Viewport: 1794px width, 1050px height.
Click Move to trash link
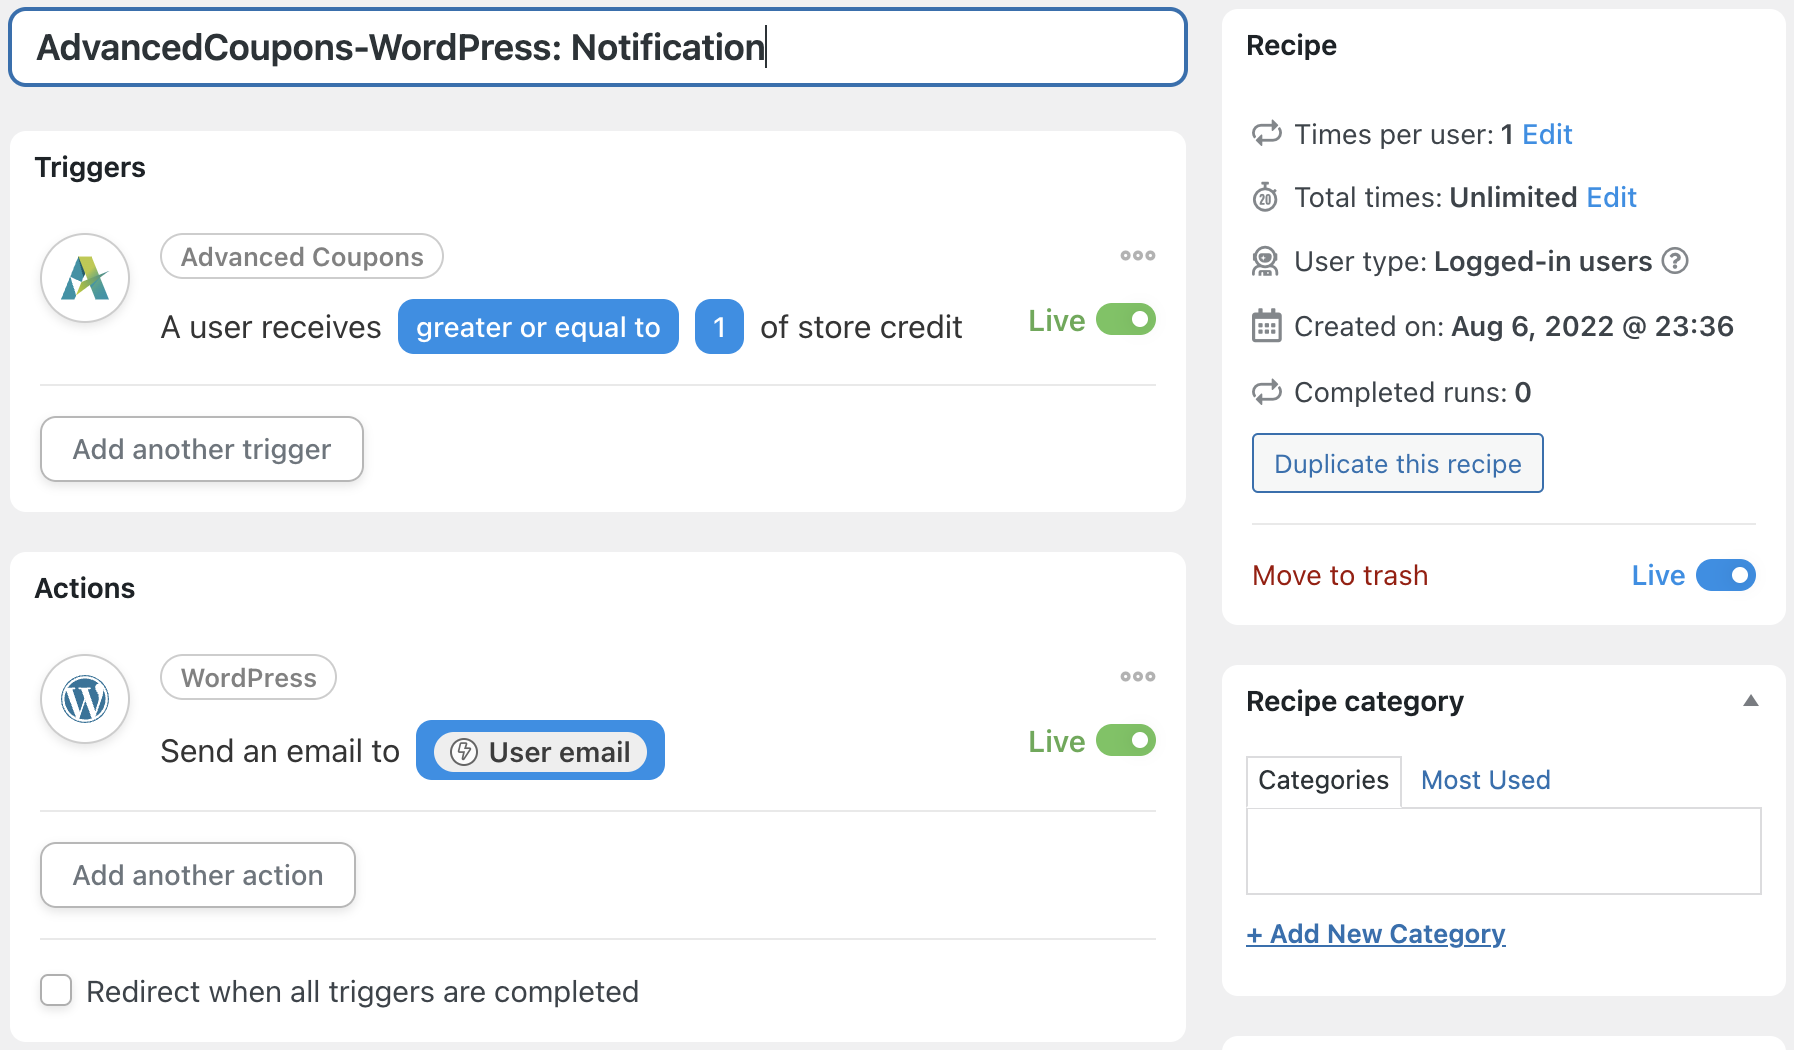tap(1340, 575)
